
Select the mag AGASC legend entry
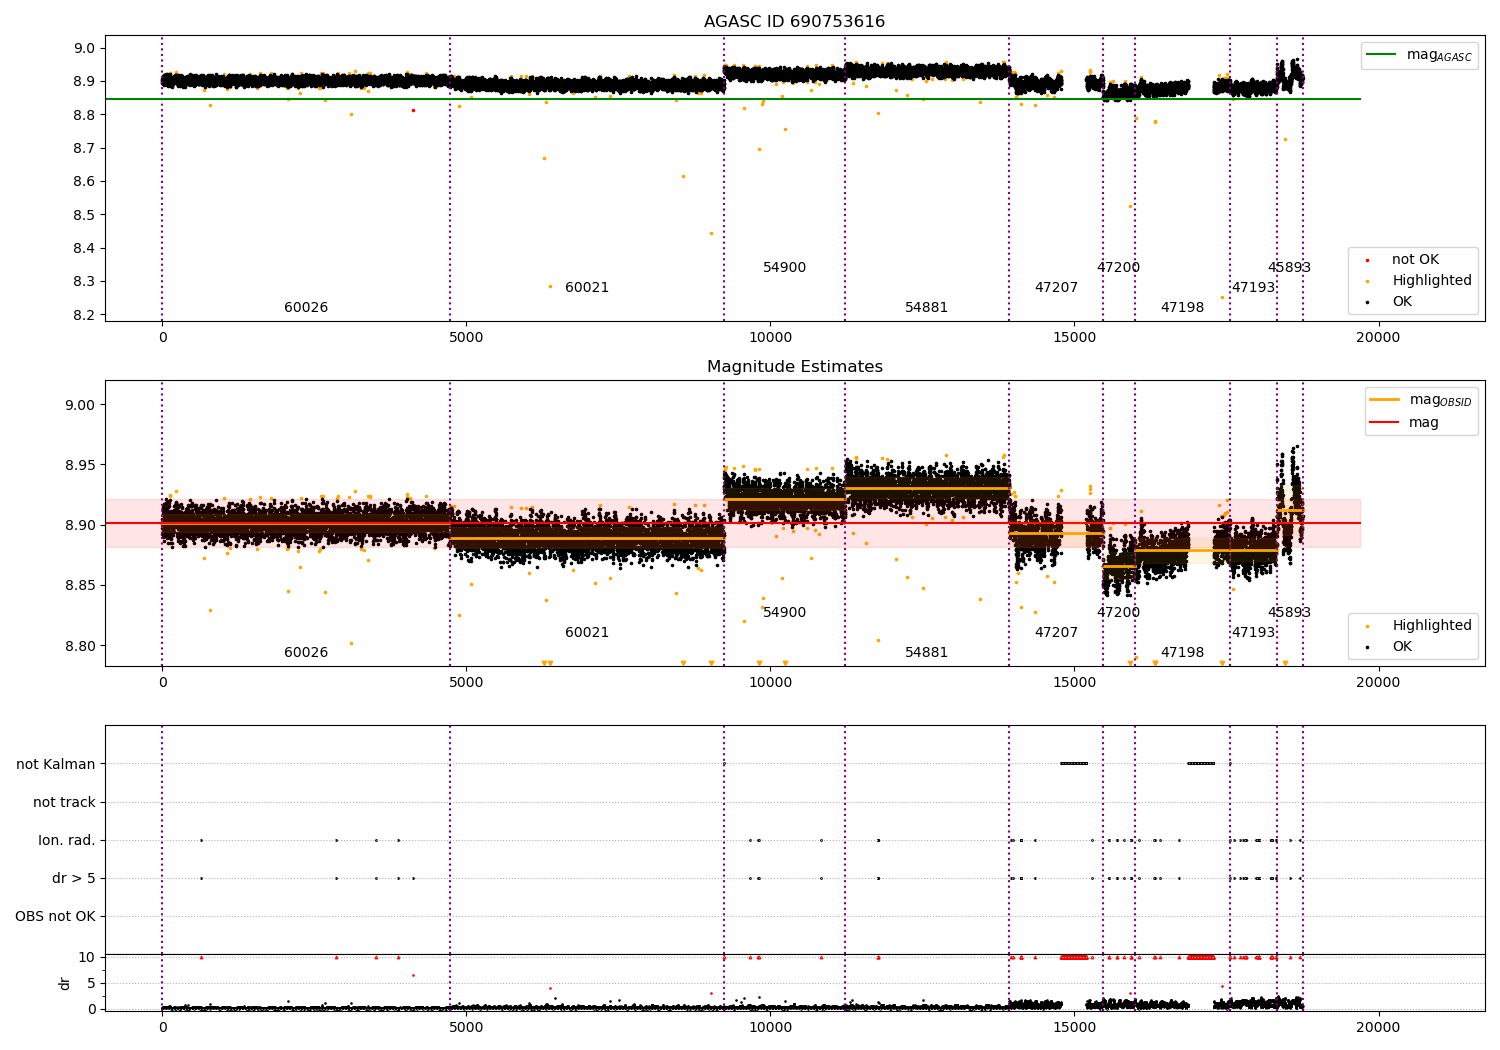point(1420,56)
